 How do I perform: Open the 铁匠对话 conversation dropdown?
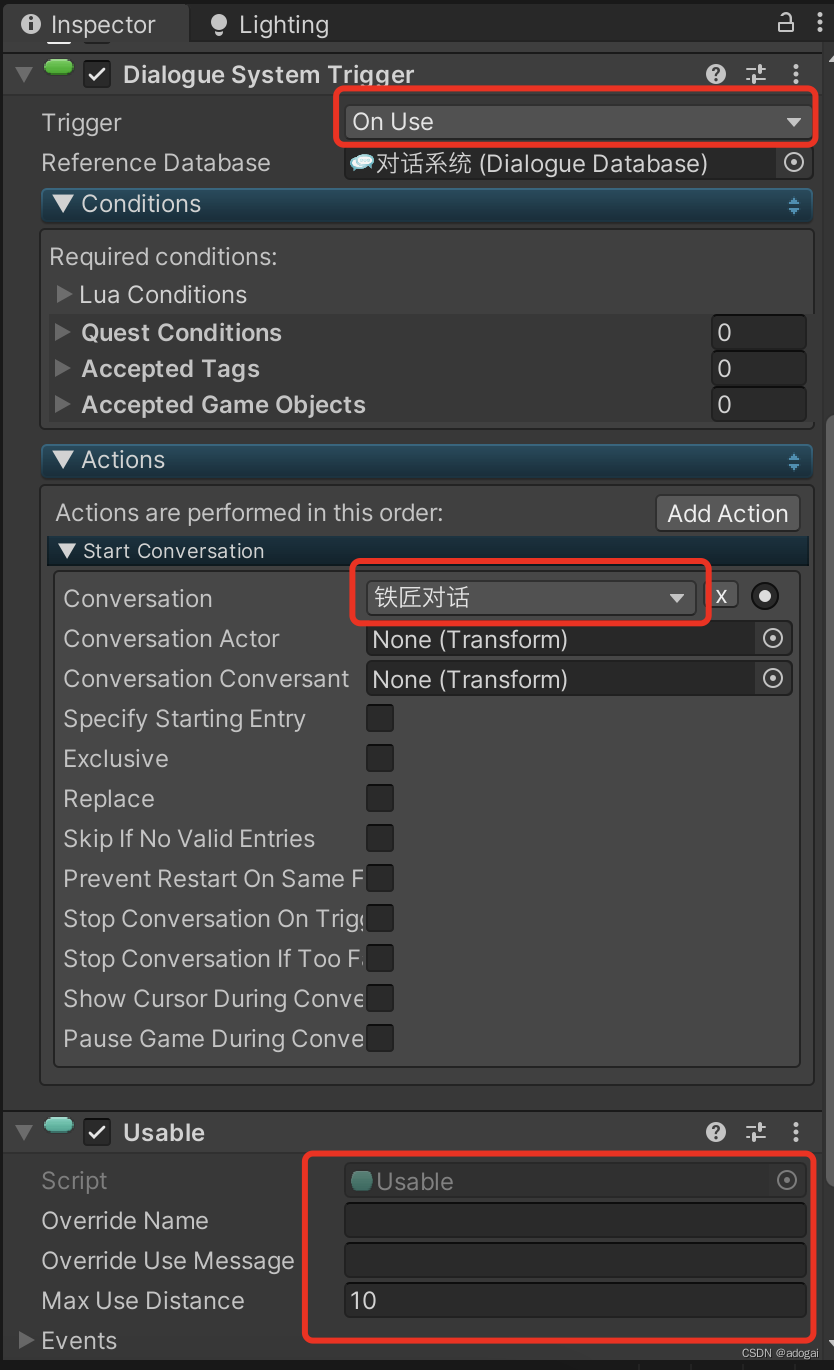[530, 595]
